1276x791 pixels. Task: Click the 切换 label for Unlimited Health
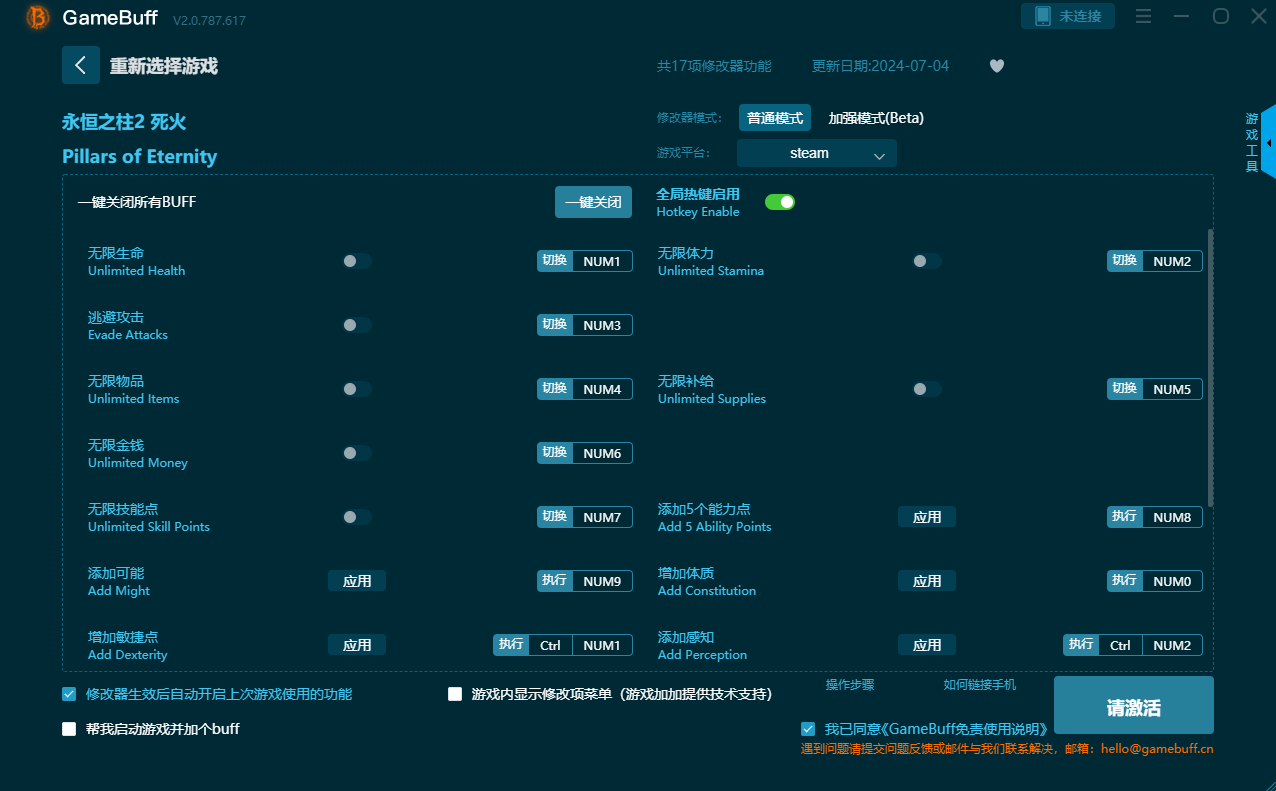click(x=555, y=261)
